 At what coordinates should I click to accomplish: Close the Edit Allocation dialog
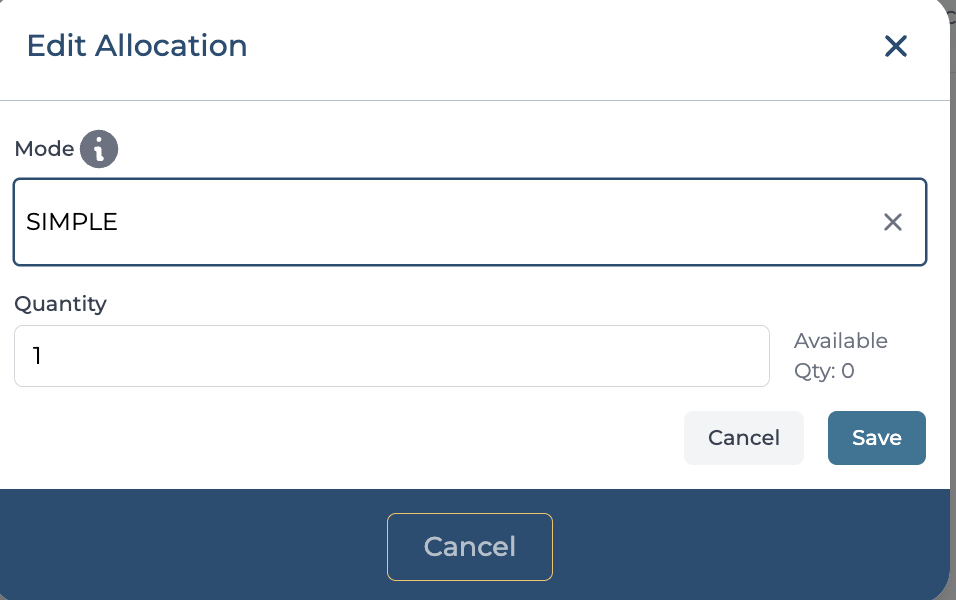pyautogui.click(x=895, y=46)
